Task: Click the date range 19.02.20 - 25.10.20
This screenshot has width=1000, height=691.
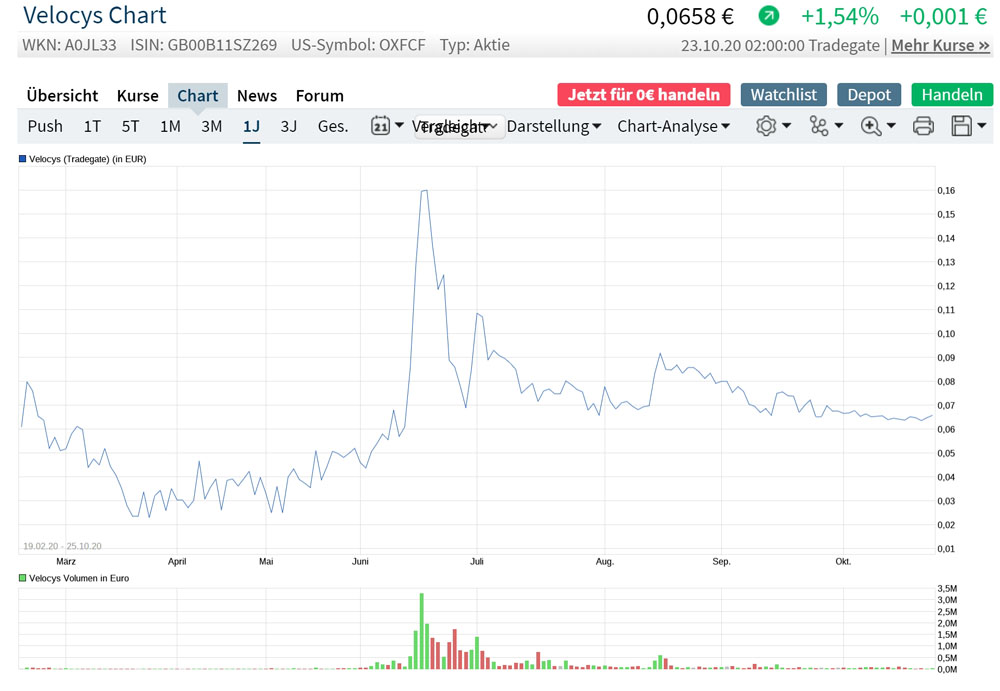Action: (x=62, y=546)
